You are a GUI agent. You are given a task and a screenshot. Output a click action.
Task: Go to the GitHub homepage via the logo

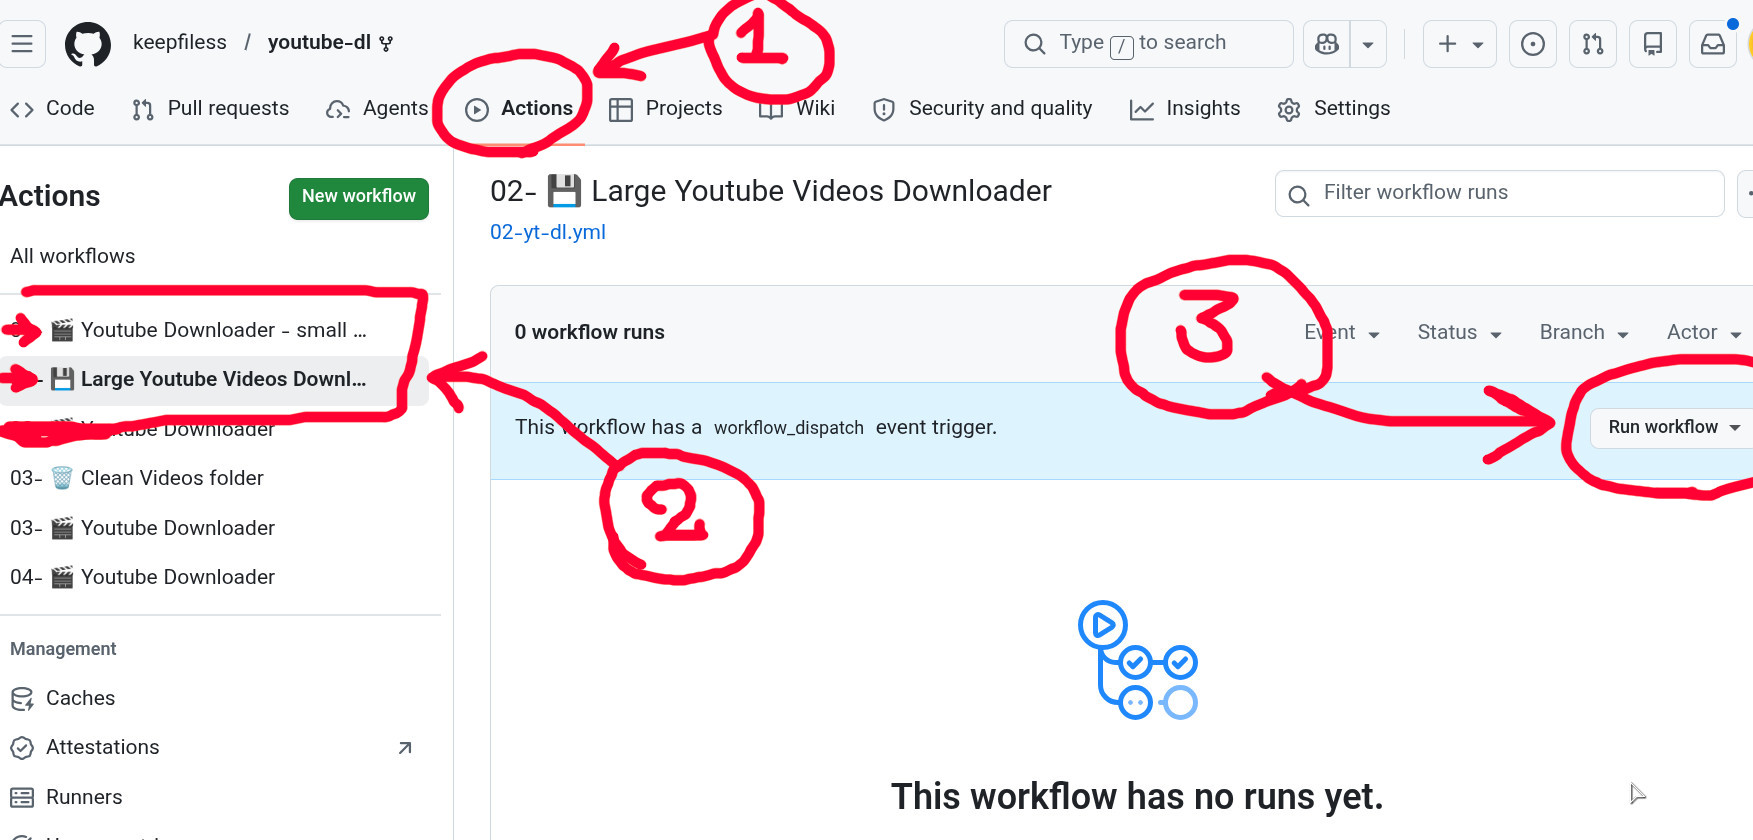point(88,45)
